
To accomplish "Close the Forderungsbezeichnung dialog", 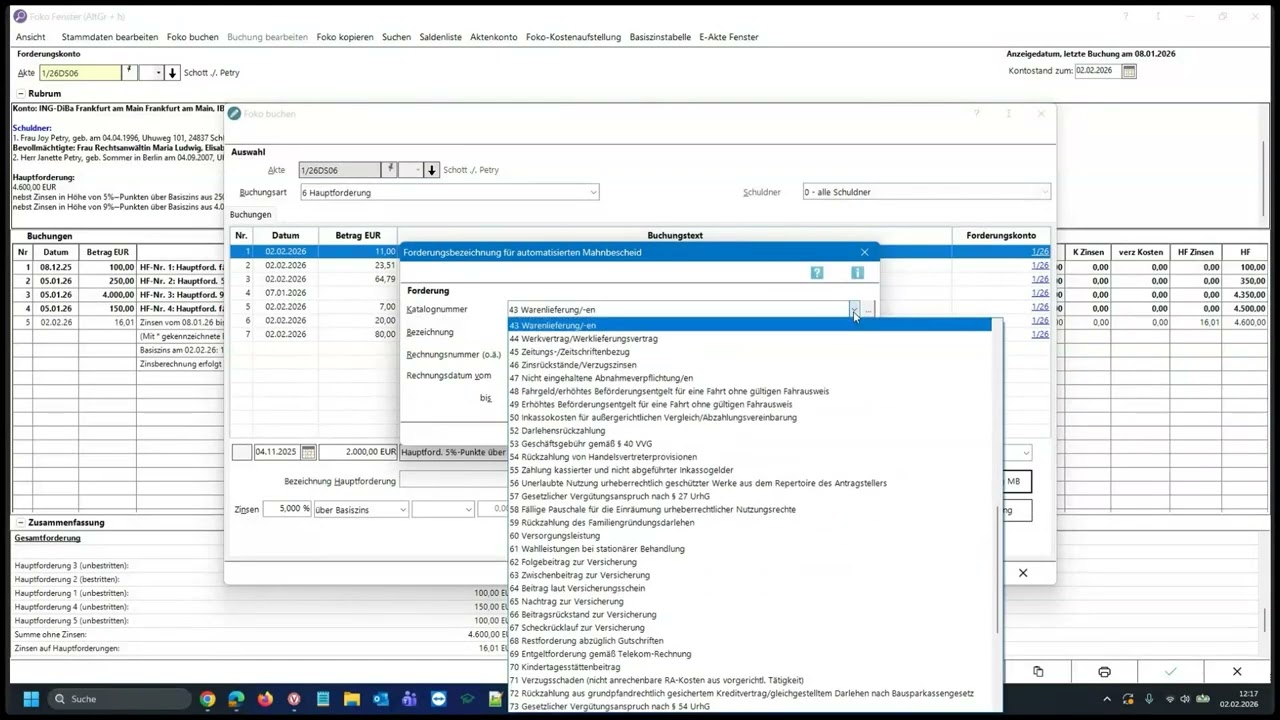I will click(865, 252).
